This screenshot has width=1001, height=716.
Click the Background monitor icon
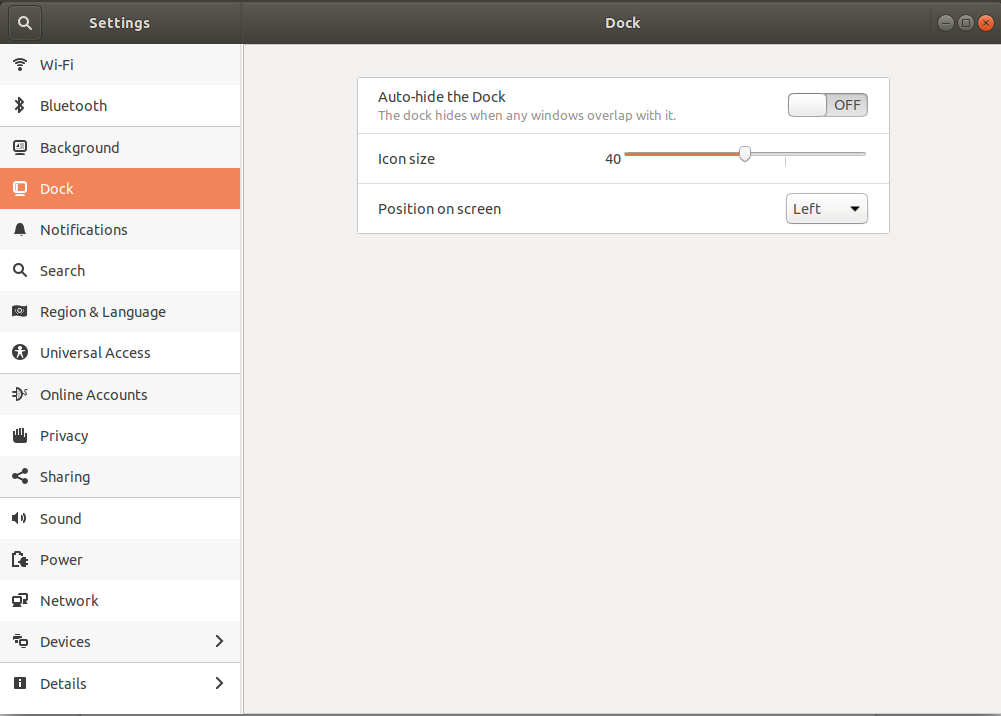click(20, 147)
